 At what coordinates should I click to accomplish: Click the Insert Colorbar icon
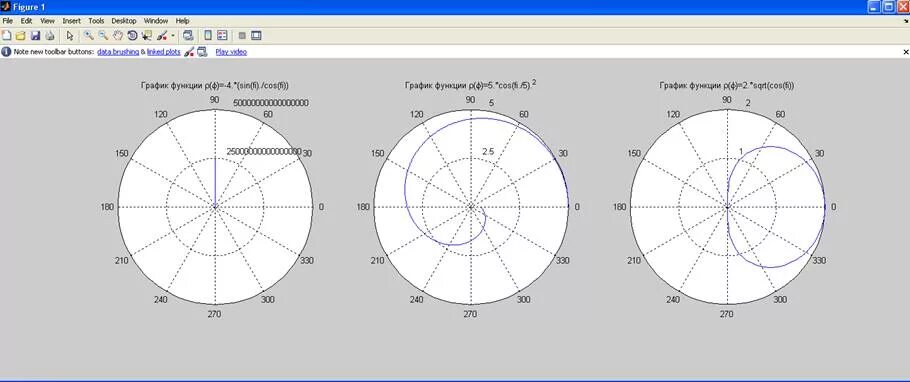click(208, 35)
